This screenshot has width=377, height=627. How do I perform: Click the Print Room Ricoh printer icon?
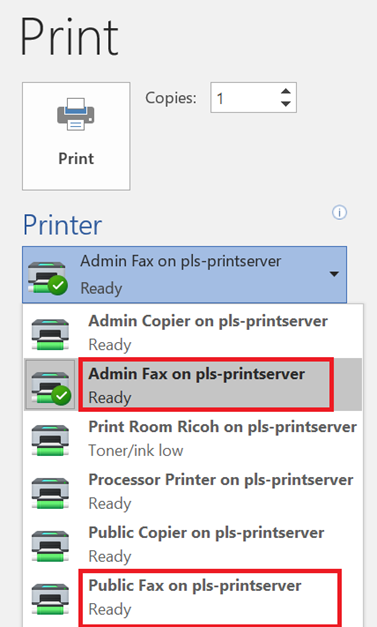(x=50, y=440)
